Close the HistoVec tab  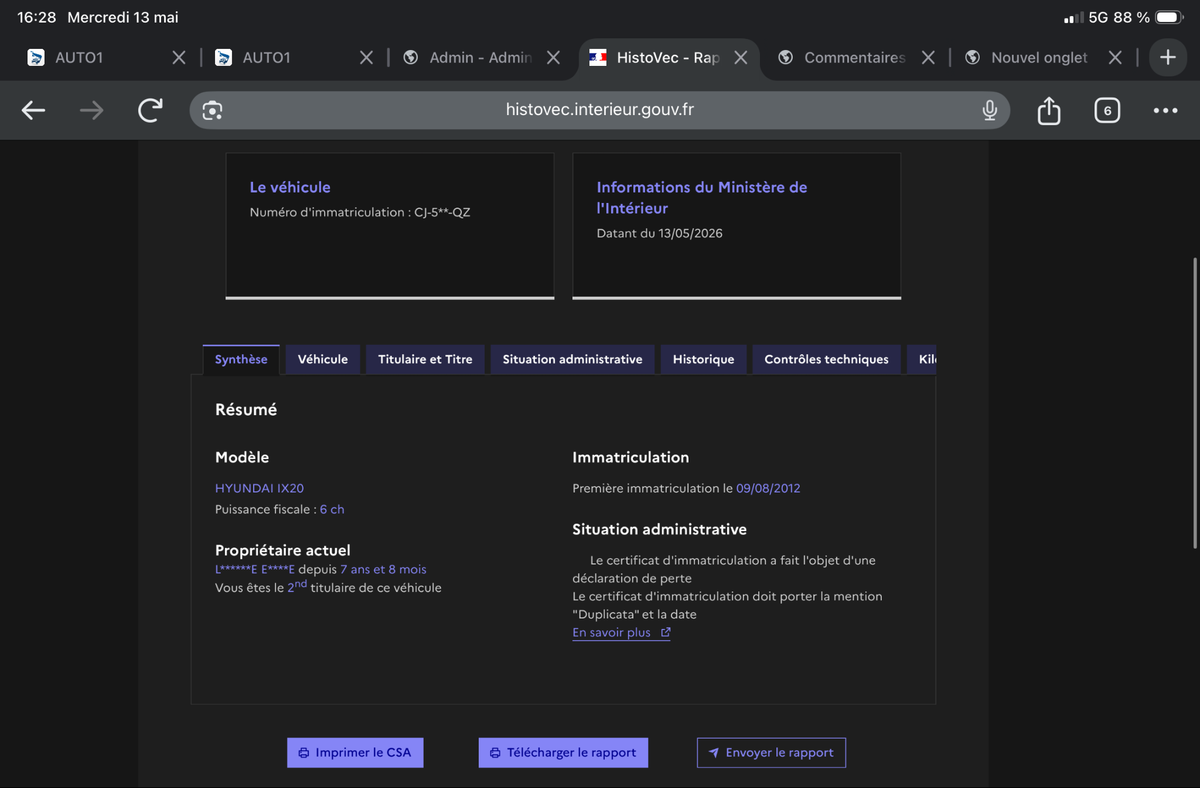point(740,58)
